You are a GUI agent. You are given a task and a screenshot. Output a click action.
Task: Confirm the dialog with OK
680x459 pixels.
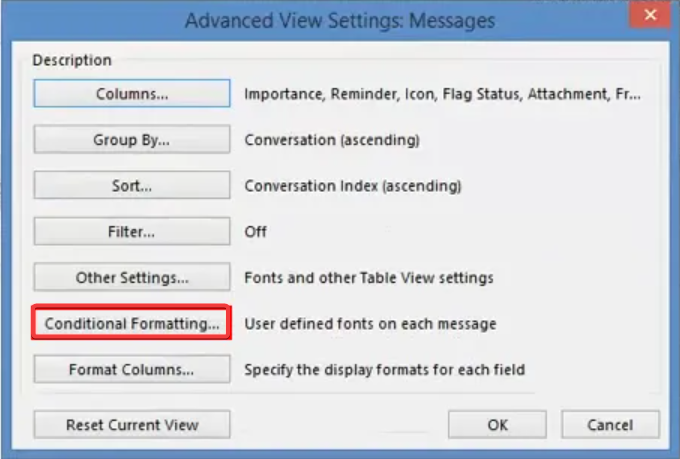(497, 425)
